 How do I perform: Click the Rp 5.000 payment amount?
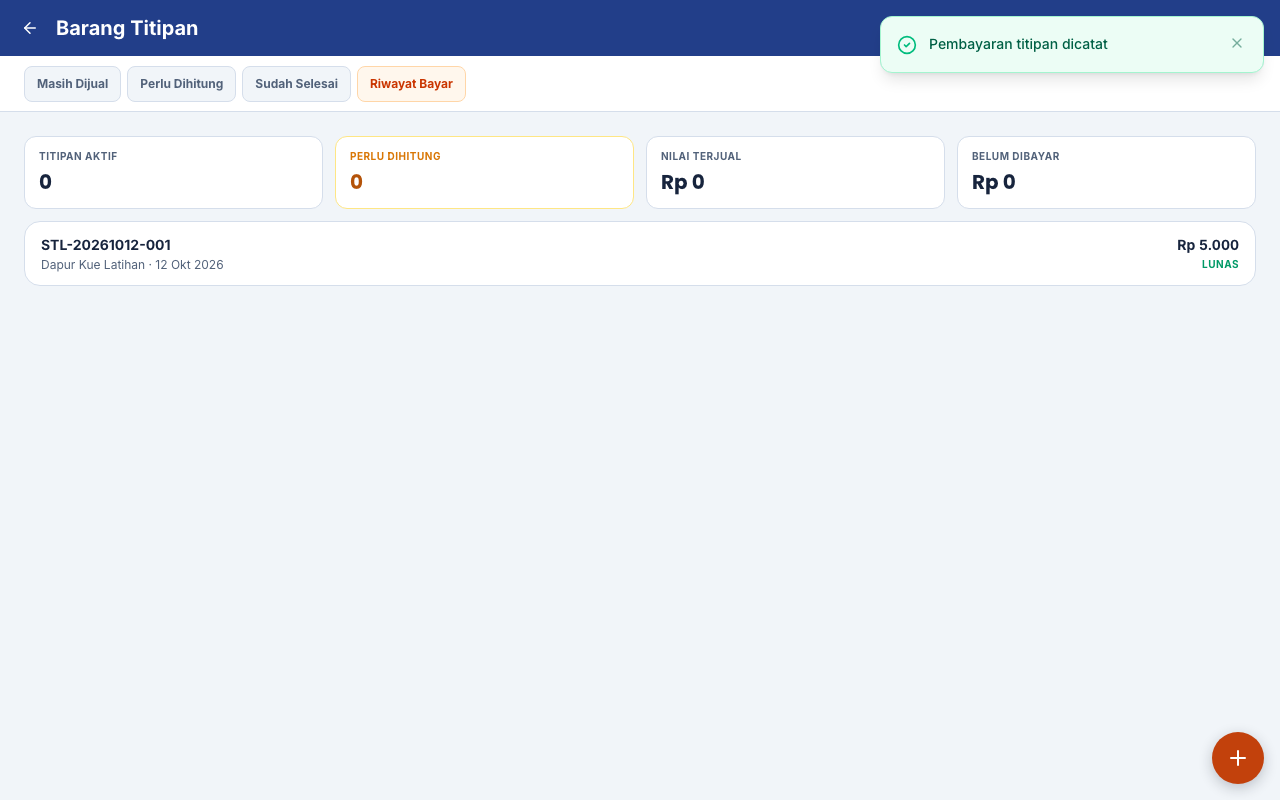point(1208,245)
